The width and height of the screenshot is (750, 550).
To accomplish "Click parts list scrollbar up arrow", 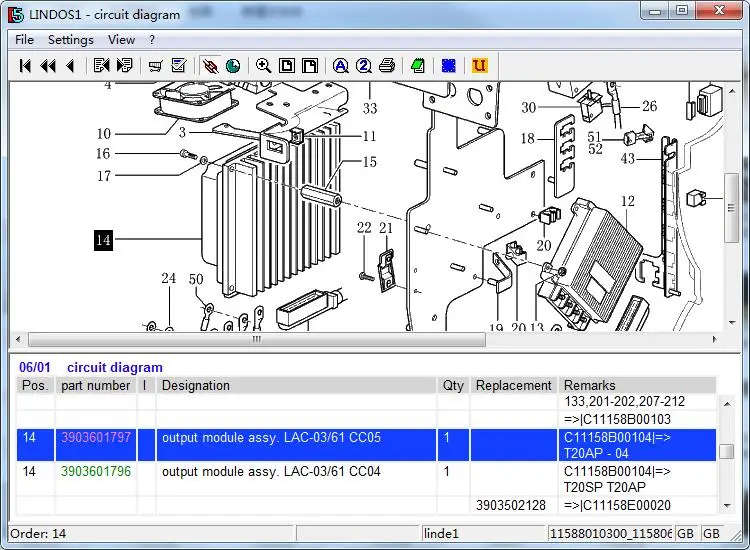I will click(727, 404).
